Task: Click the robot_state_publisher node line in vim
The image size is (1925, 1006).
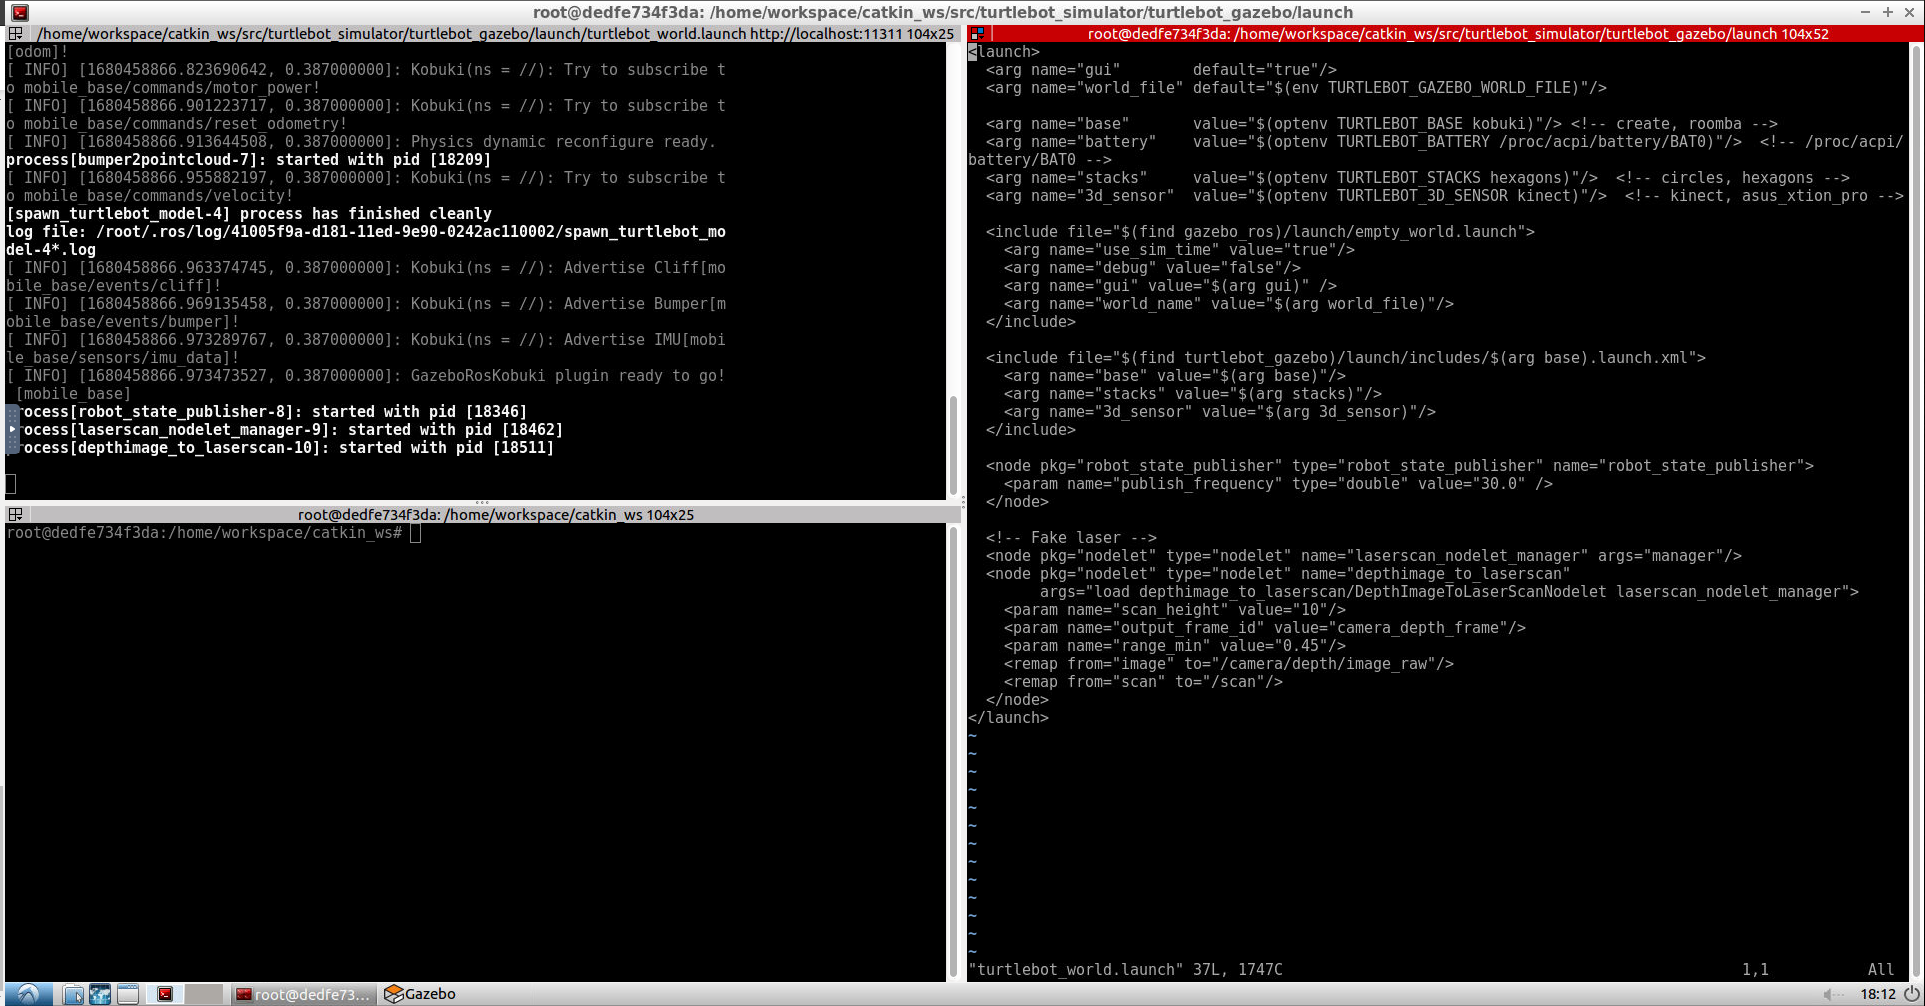Action: point(1400,466)
